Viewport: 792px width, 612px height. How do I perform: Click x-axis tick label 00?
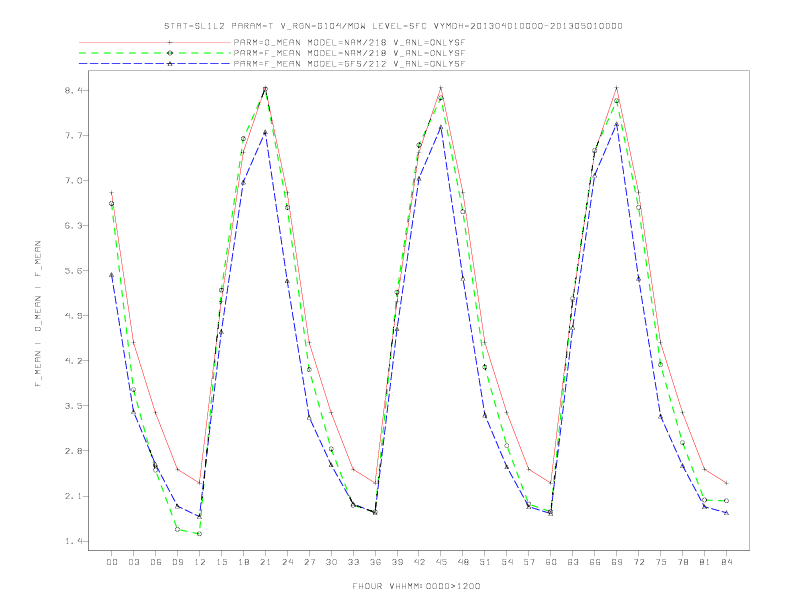tap(112, 562)
